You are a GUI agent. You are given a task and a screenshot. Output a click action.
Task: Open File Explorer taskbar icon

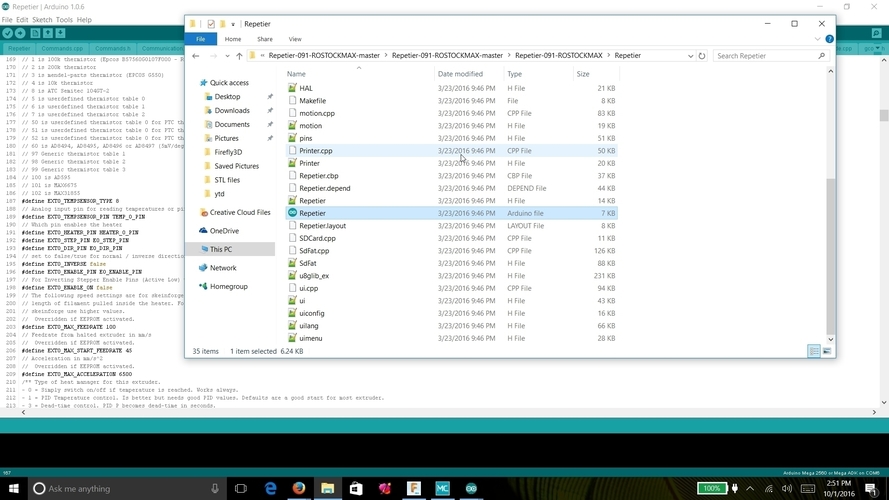coord(328,488)
